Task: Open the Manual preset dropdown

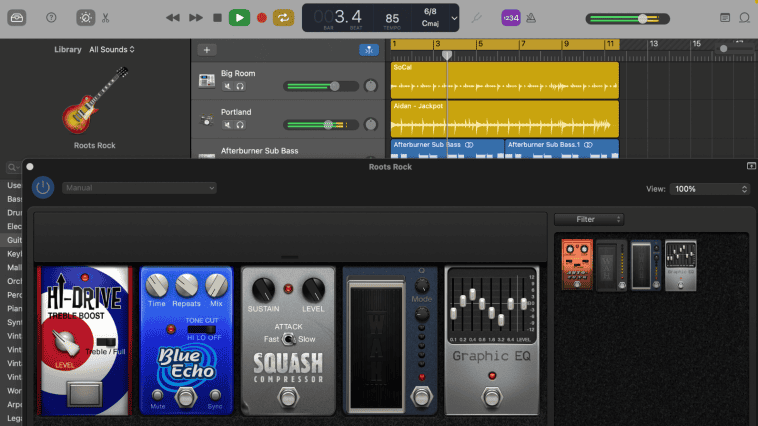Action: coord(139,188)
